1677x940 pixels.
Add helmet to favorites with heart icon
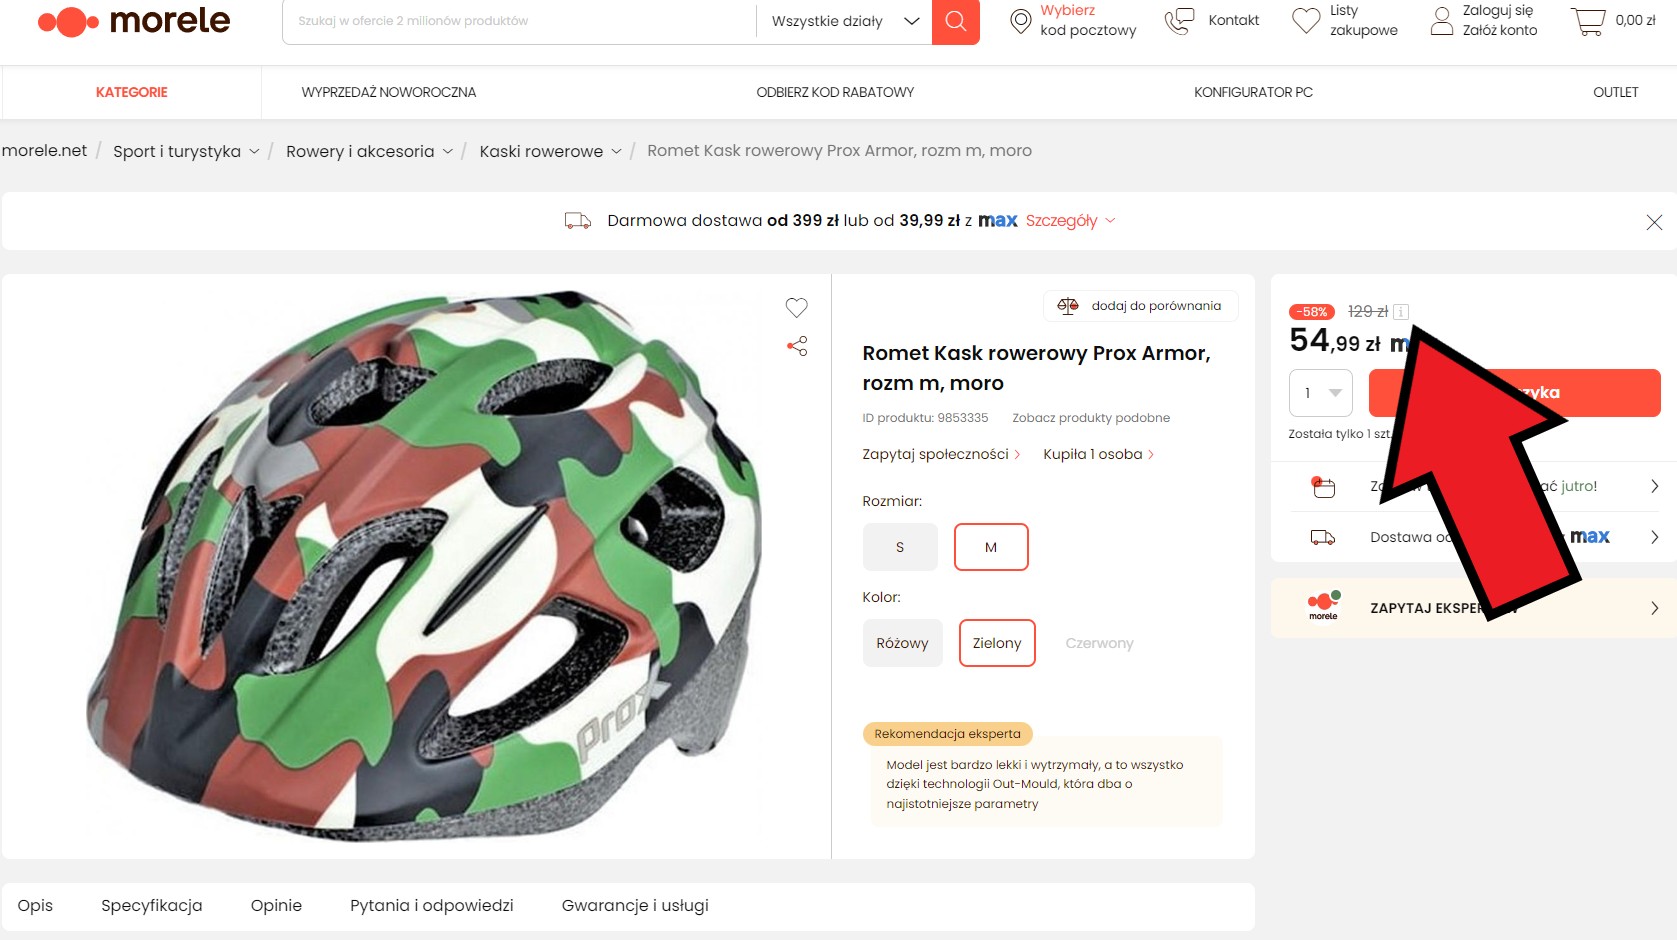[x=796, y=308]
